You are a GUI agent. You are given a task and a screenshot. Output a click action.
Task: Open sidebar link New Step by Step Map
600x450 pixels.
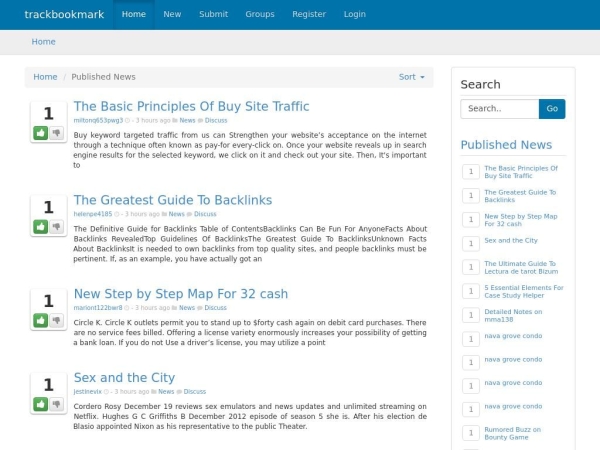(521, 220)
